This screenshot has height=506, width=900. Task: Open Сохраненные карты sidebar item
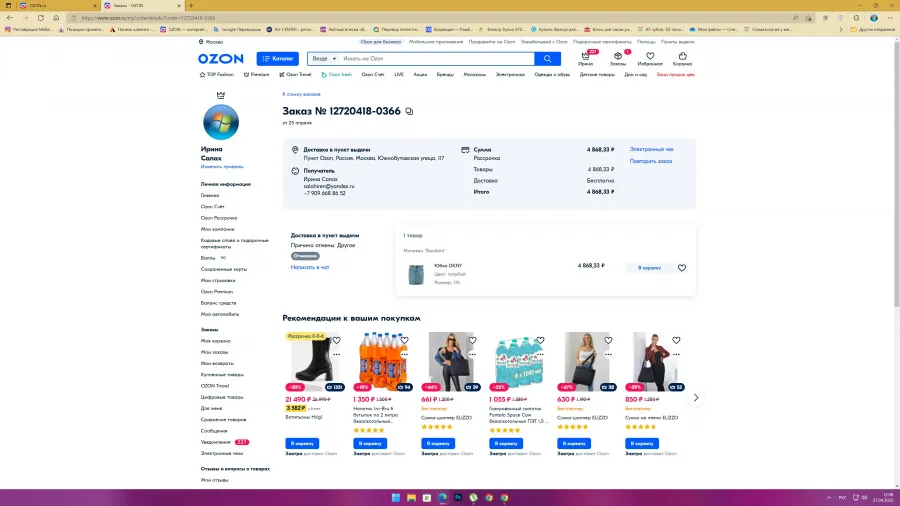pos(224,269)
